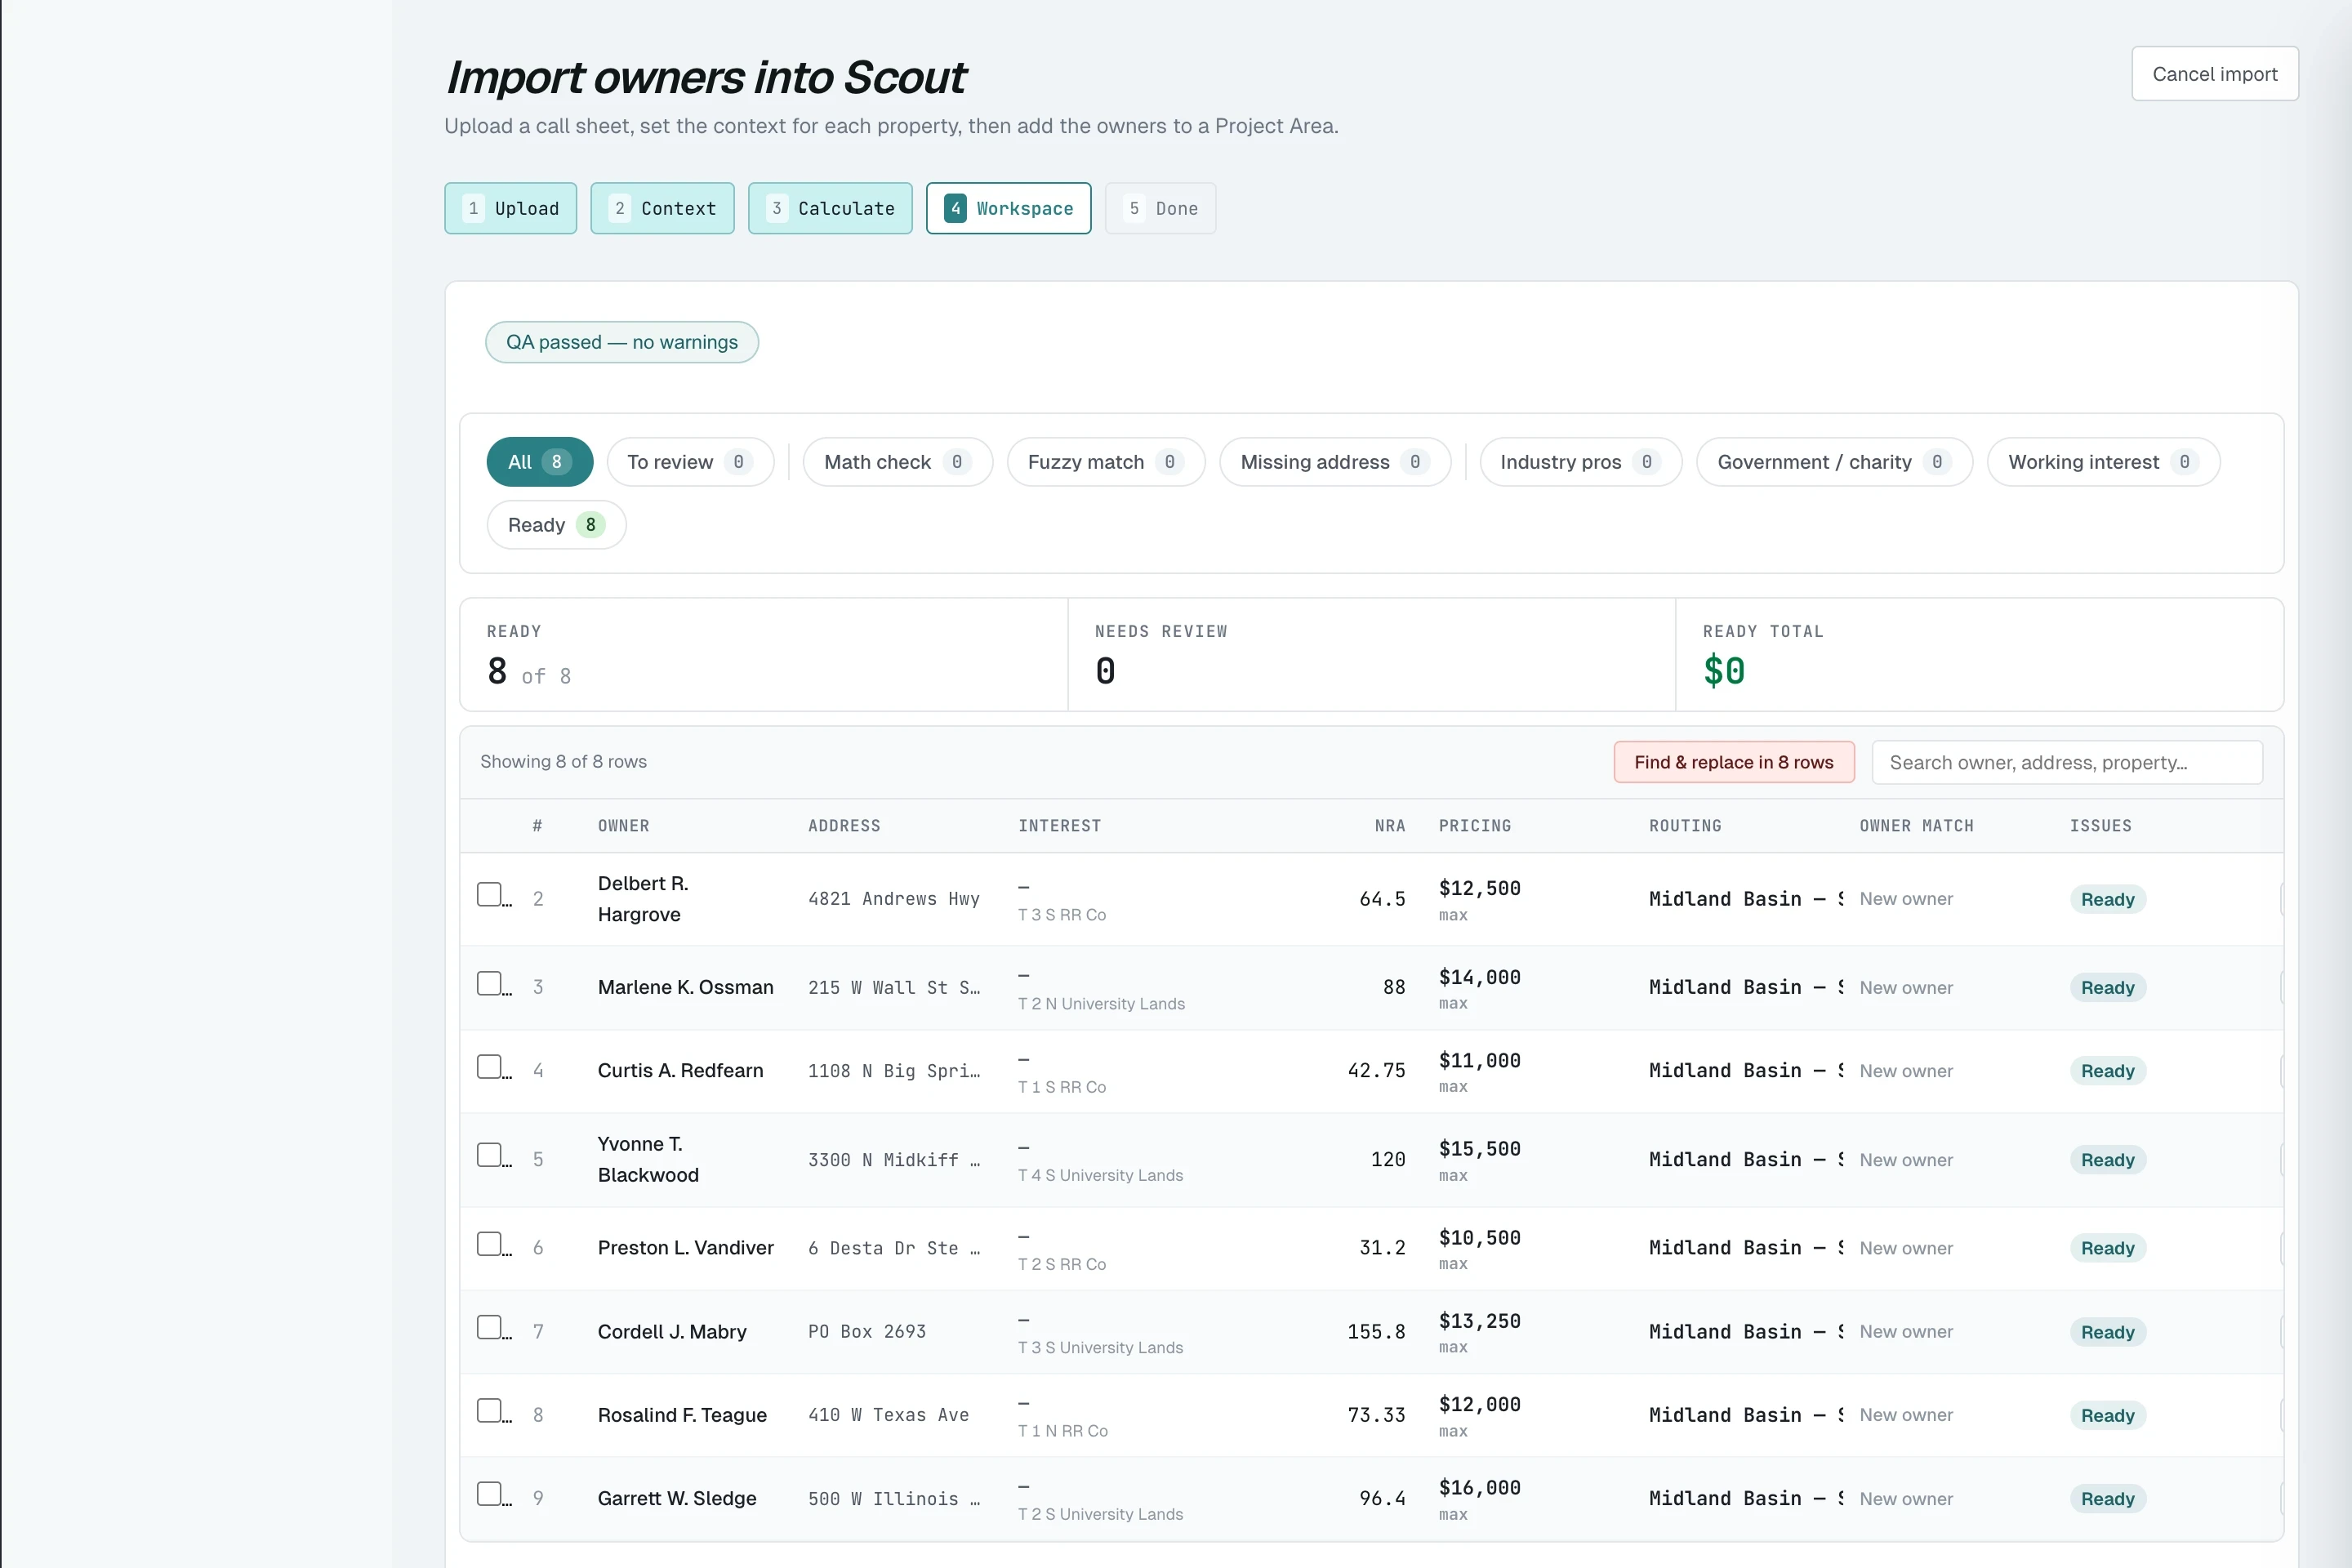Click the QA passed — no warnings badge
This screenshot has height=1568, width=2352.
tap(621, 342)
